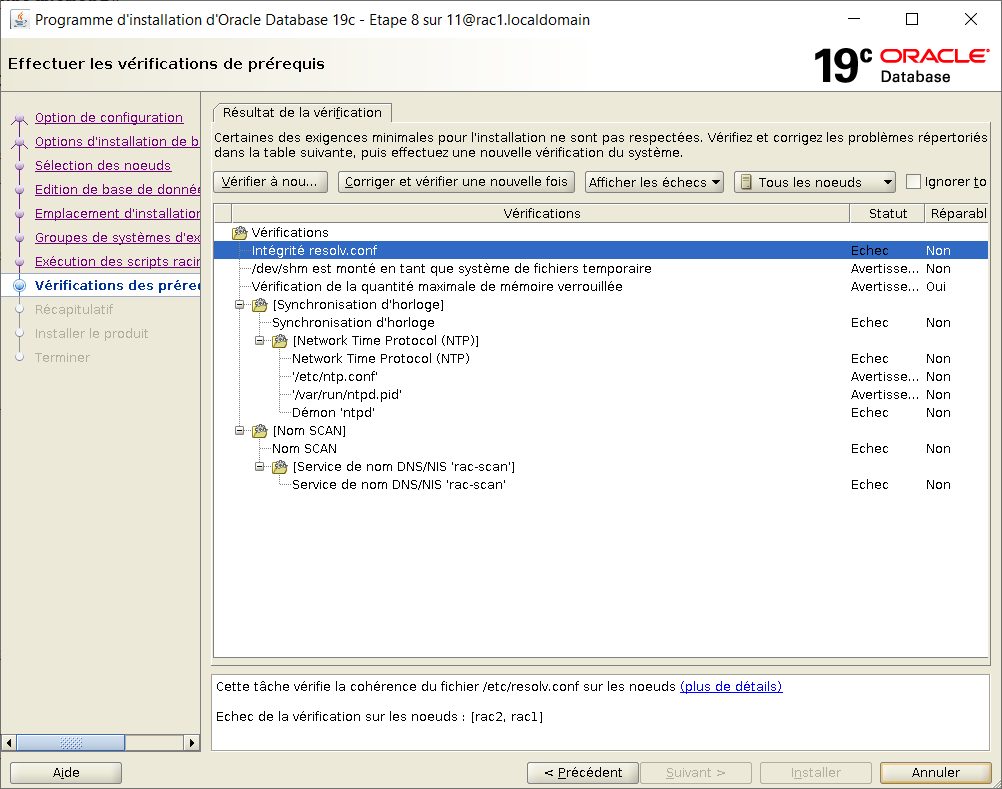Select the Résultat de la vérification tab
Image resolution: width=1002 pixels, height=789 pixels.
coord(302,112)
